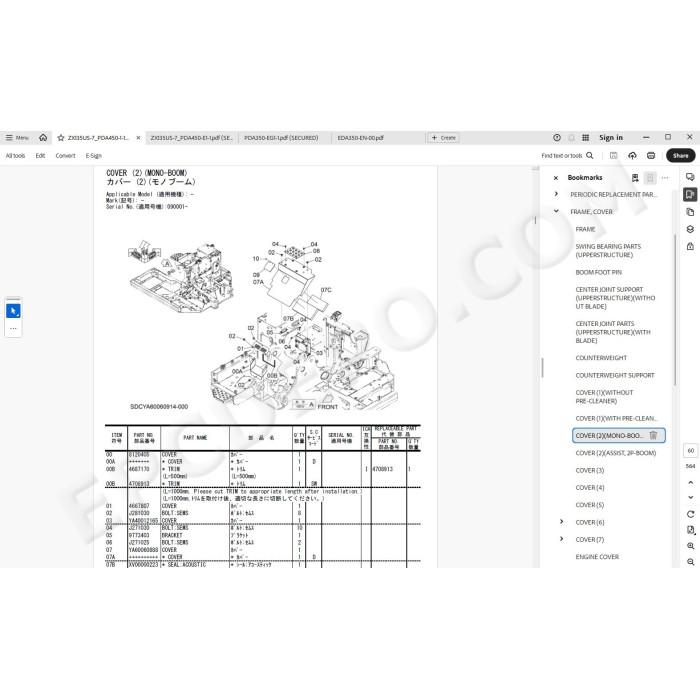
Task: Click the upload to cloud icon
Action: pos(632,155)
